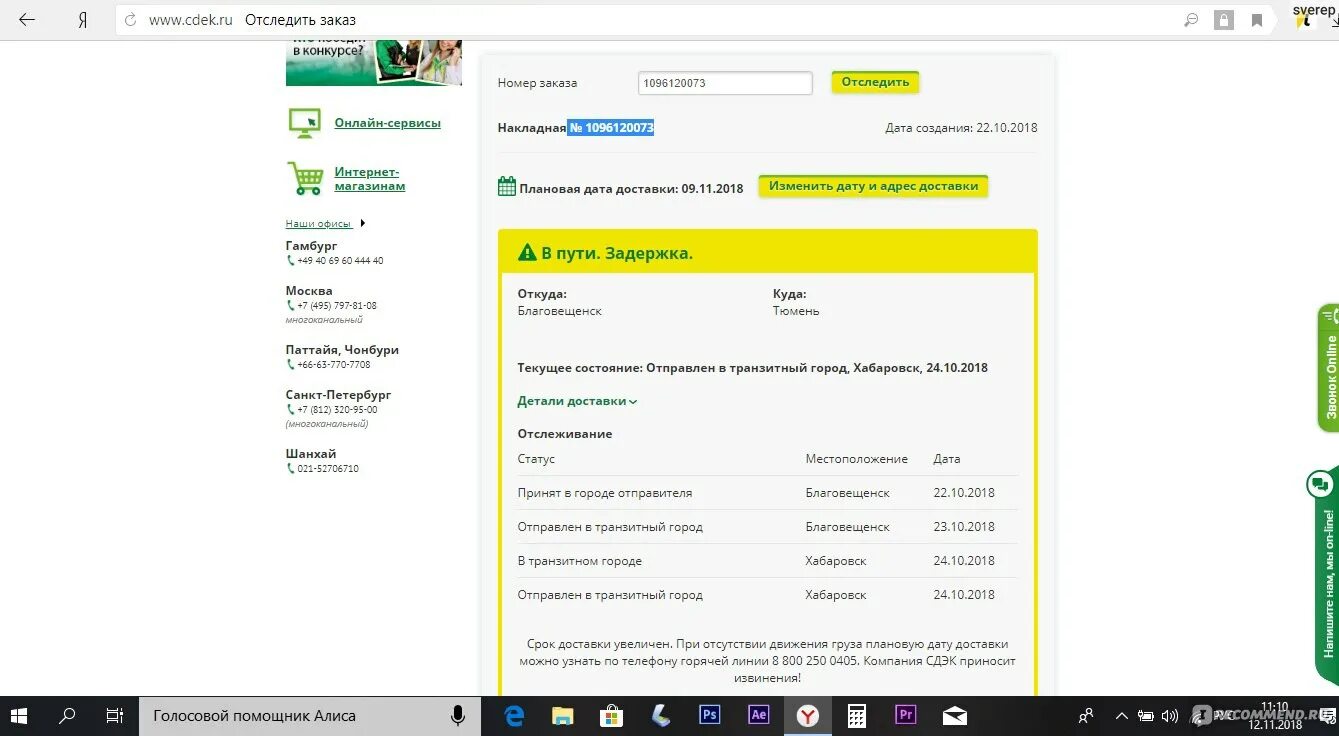
Task: Click the В транзитном городе status row
Action: [x=768, y=561]
